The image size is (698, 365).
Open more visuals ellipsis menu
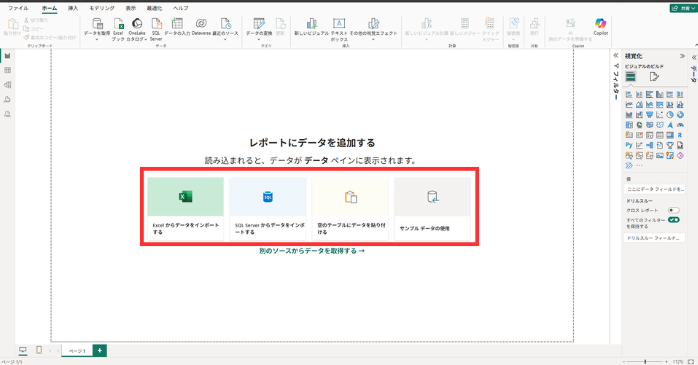click(x=639, y=165)
